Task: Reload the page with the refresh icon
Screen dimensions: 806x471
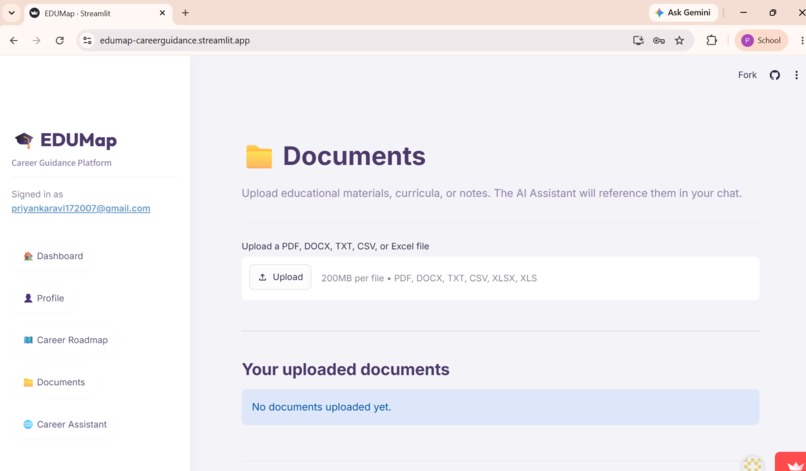Action: [x=60, y=40]
